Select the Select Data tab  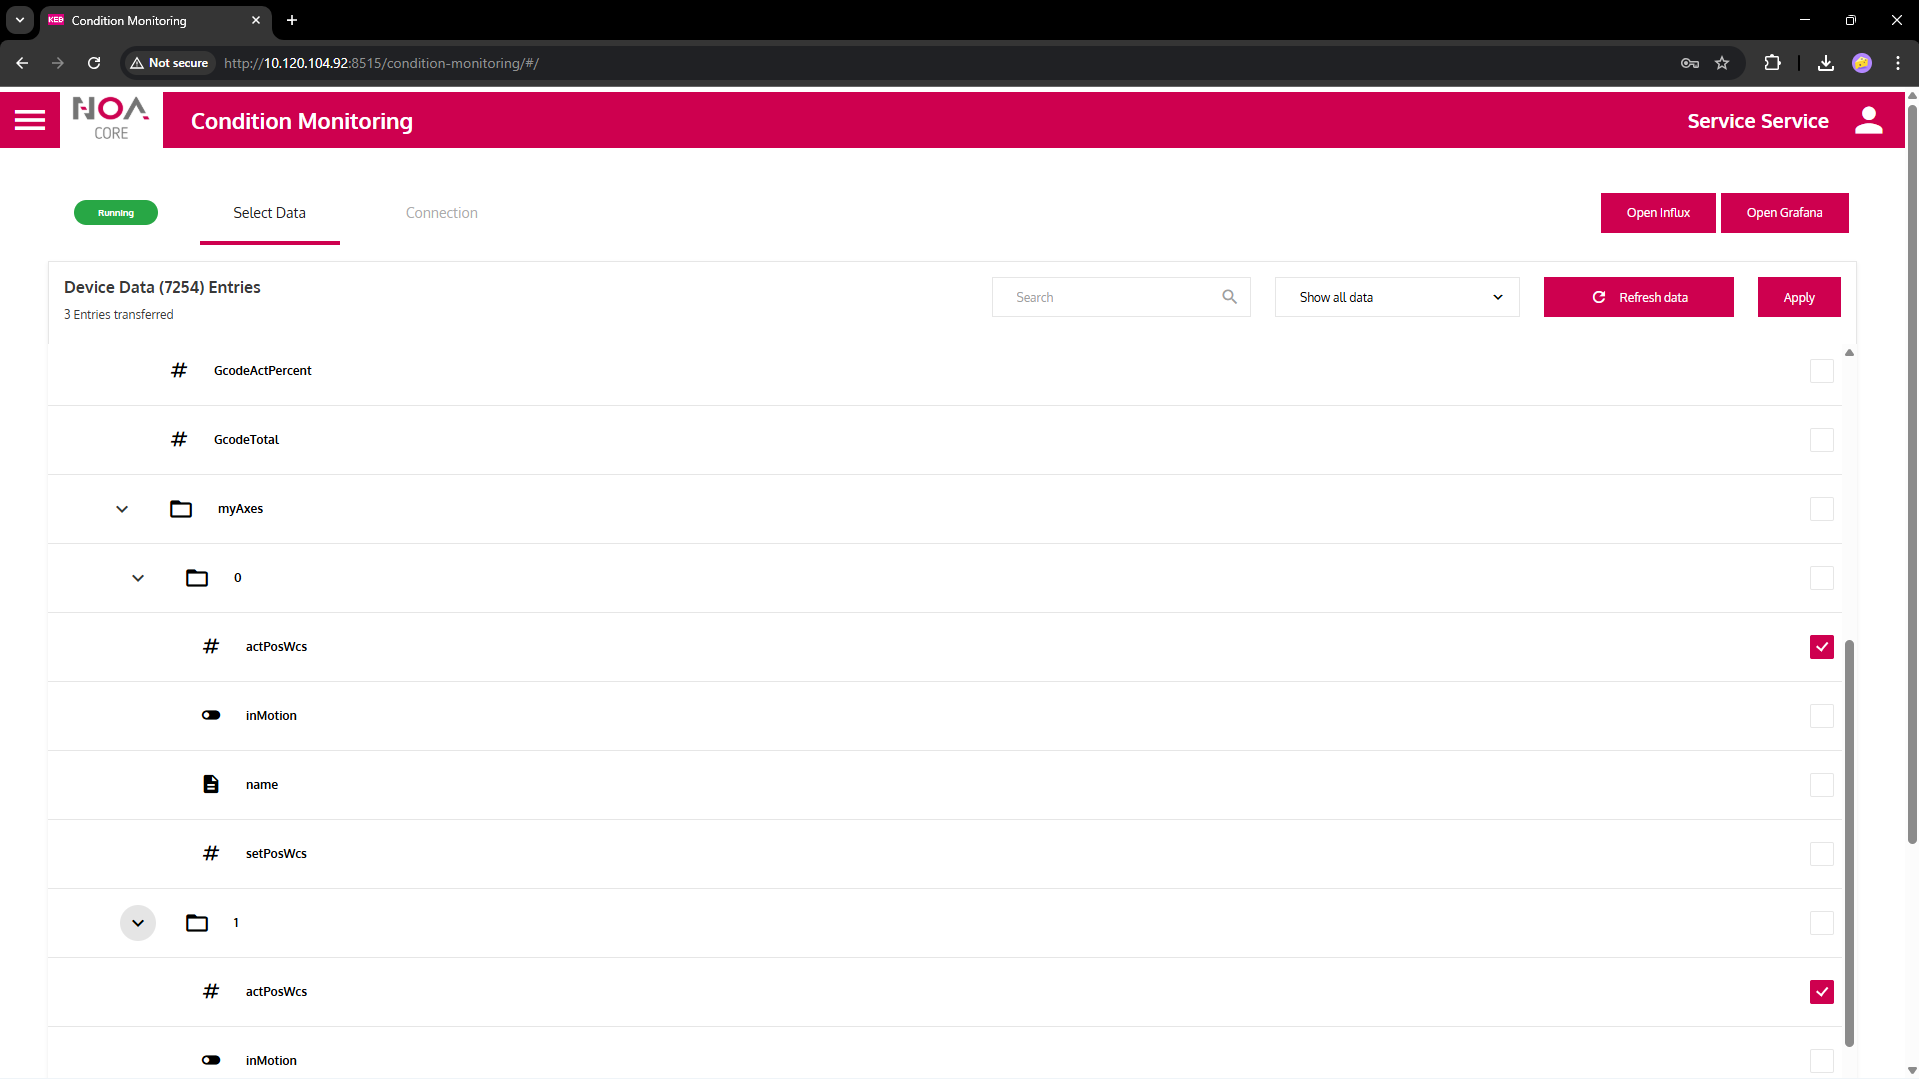pyautogui.click(x=269, y=213)
